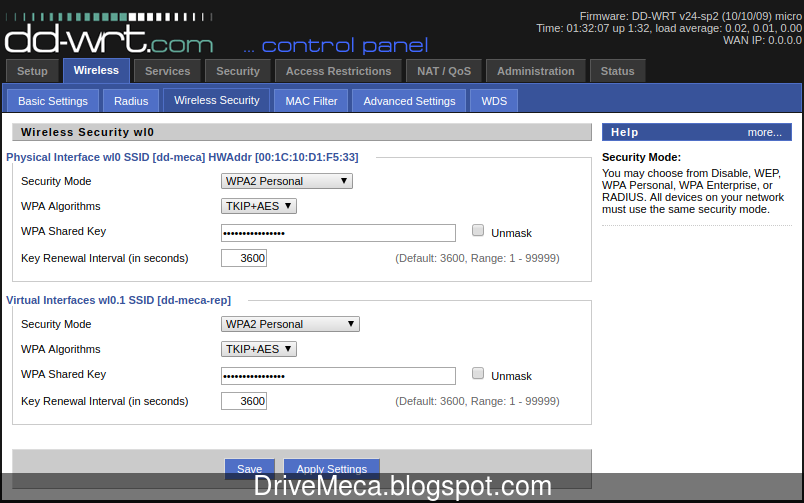
Task: Open wl0.1 Security Mode dropdown
Action: click(290, 324)
